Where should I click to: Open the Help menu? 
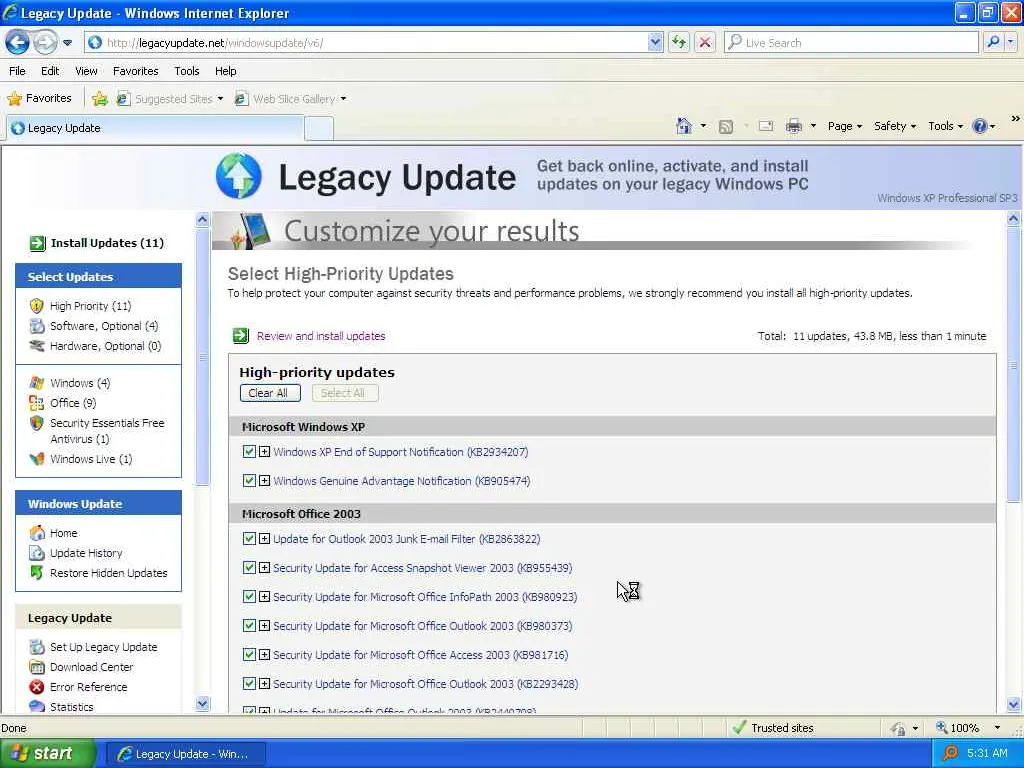tap(225, 71)
